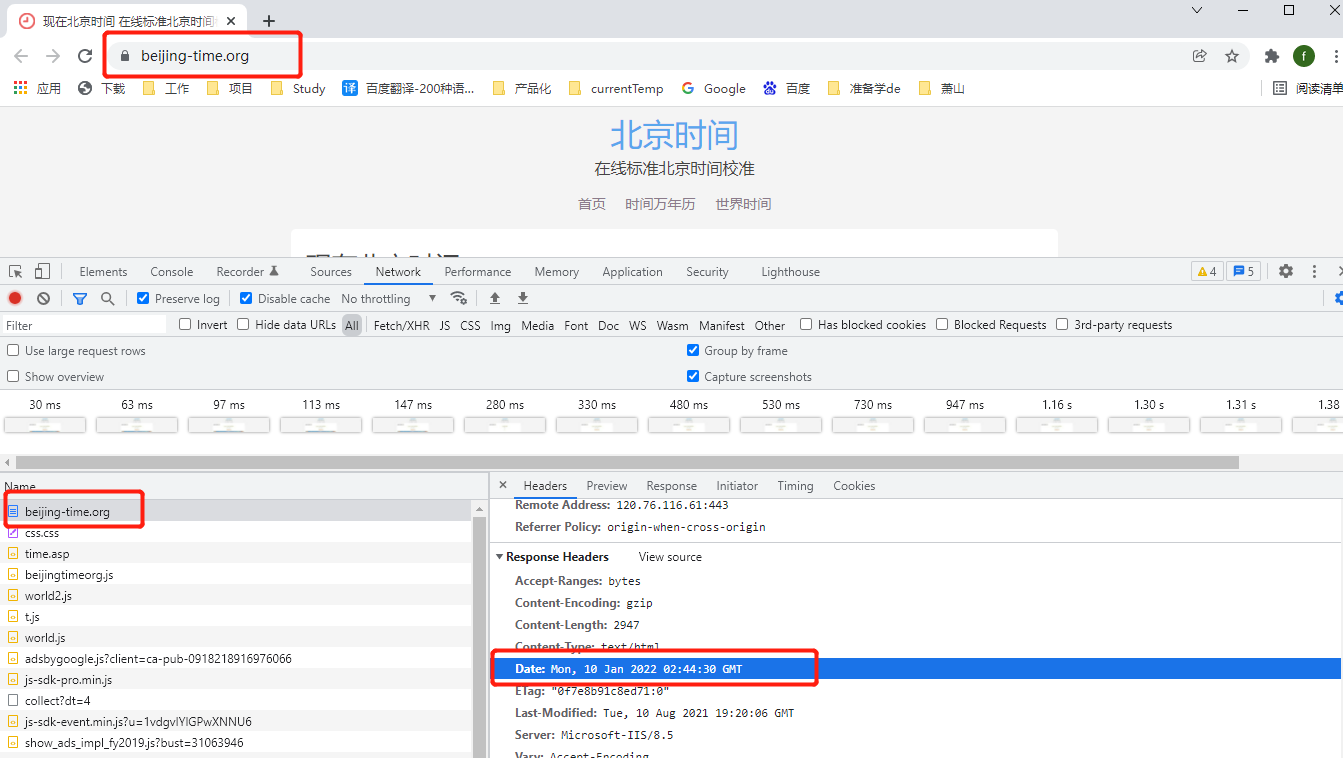
Task: Open the Extensions puzzle icon
Action: point(1272,56)
